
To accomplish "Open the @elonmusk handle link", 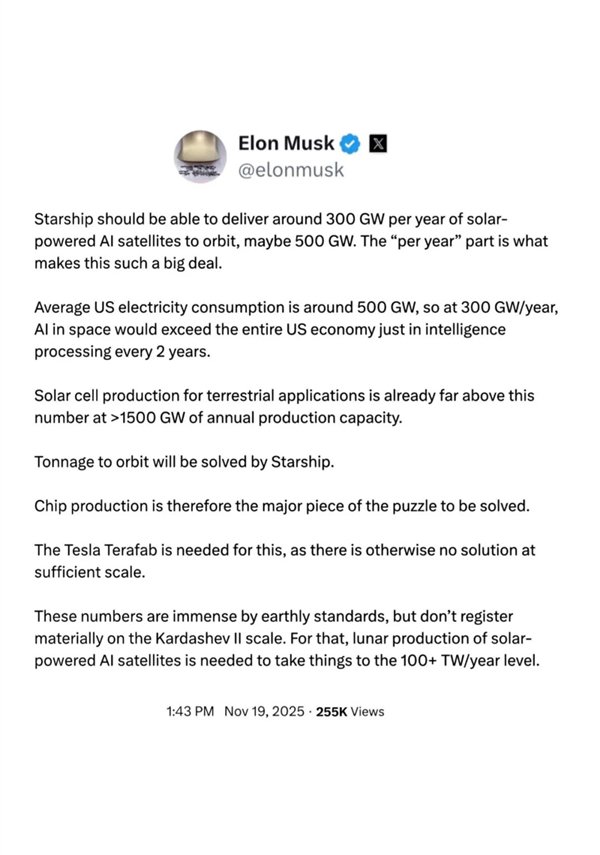I will 291,170.
